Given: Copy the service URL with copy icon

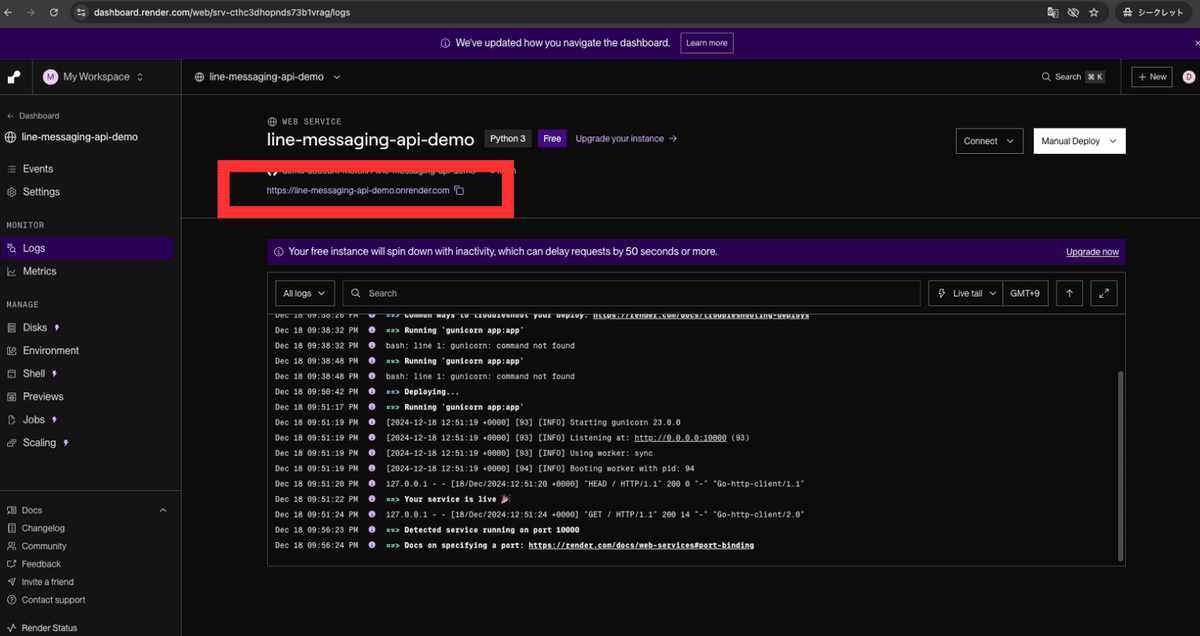Looking at the screenshot, I should [x=459, y=190].
